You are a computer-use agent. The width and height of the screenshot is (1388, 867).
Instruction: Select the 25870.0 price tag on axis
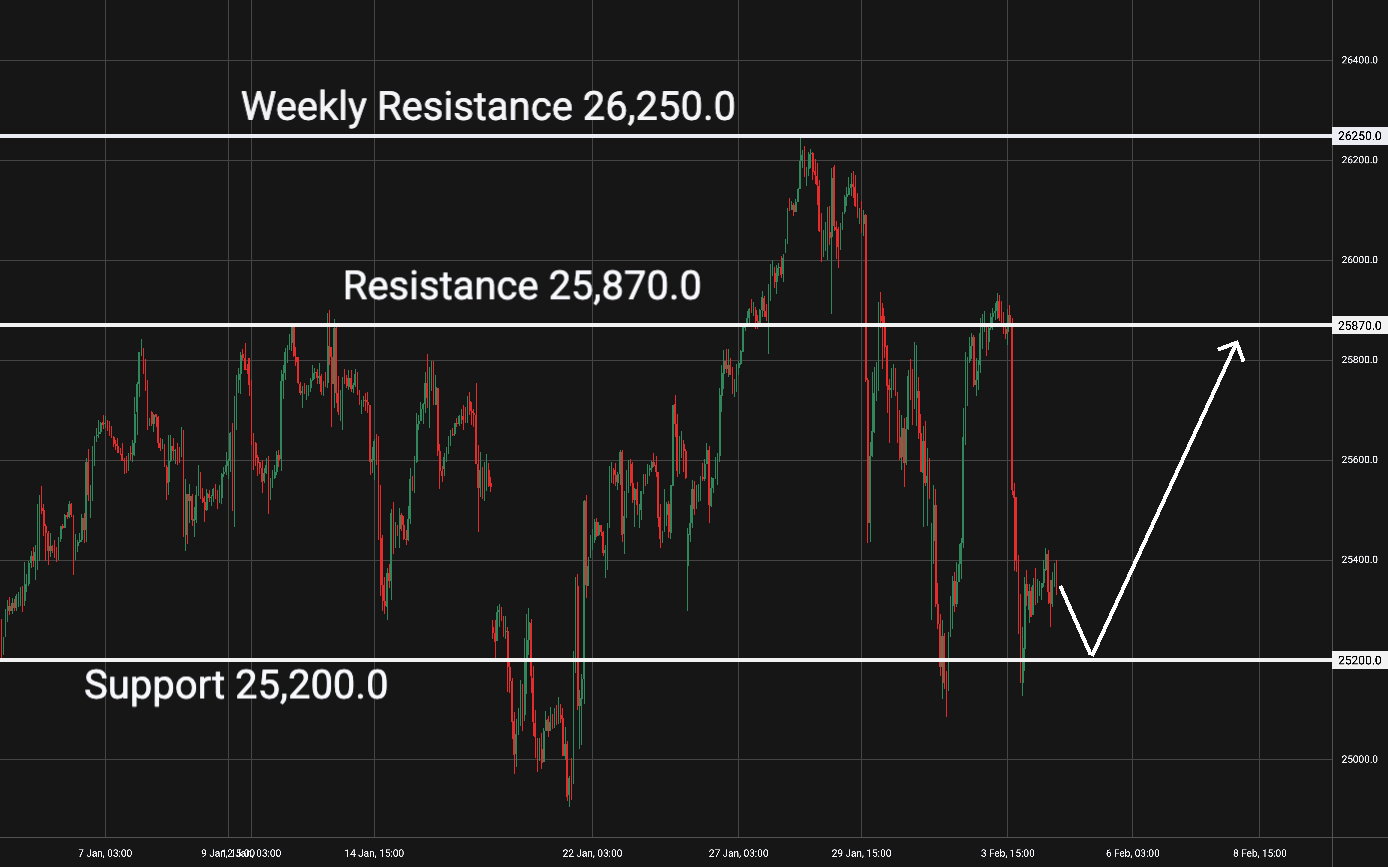point(1359,326)
